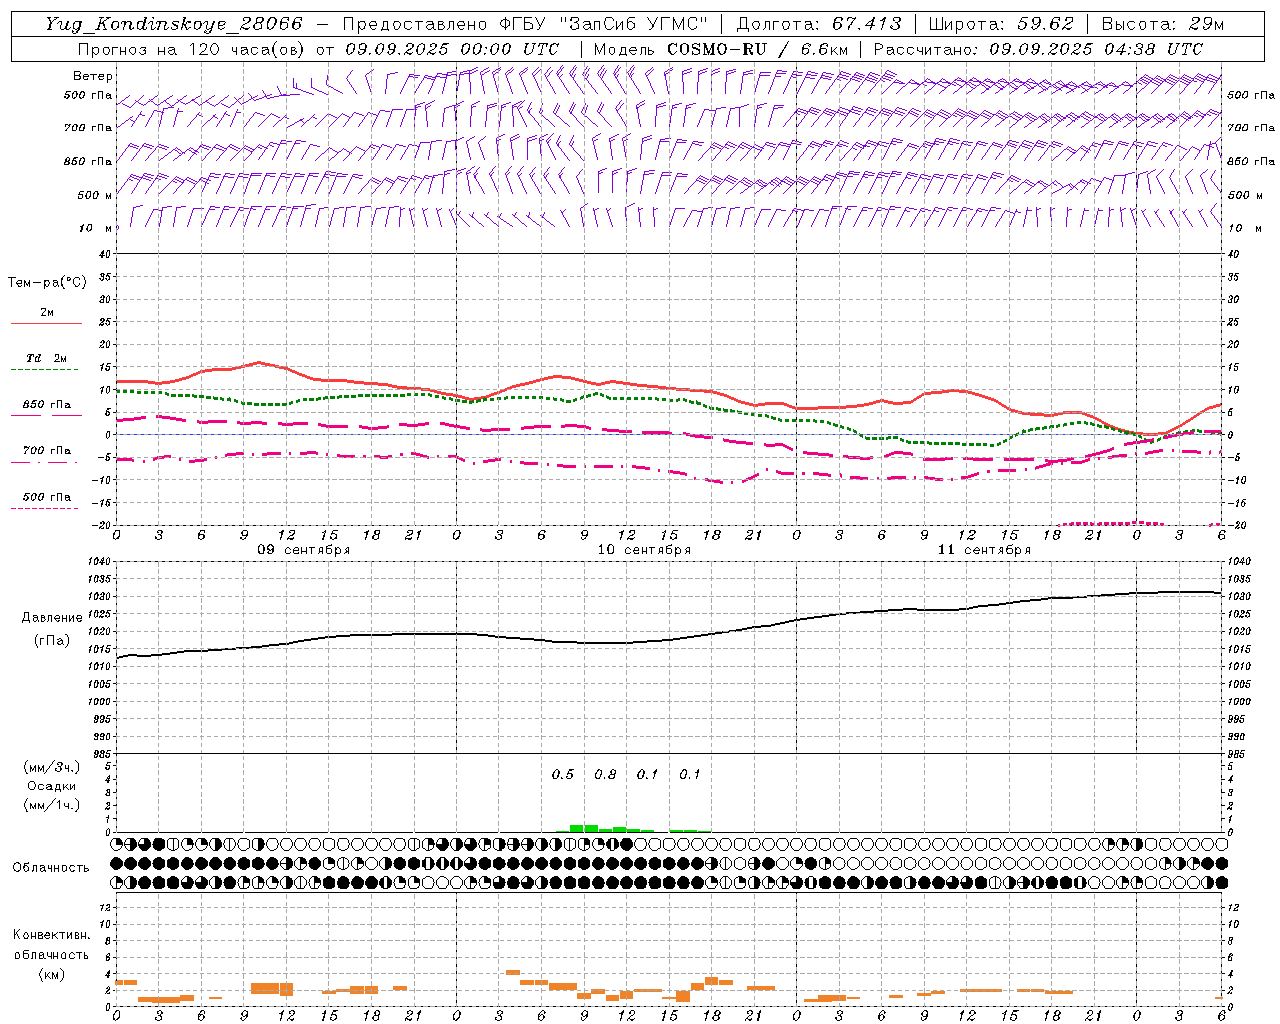Click the 500 м wind level label on the left
The width and height of the screenshot is (1280, 1024).
pyautogui.click(x=95, y=195)
